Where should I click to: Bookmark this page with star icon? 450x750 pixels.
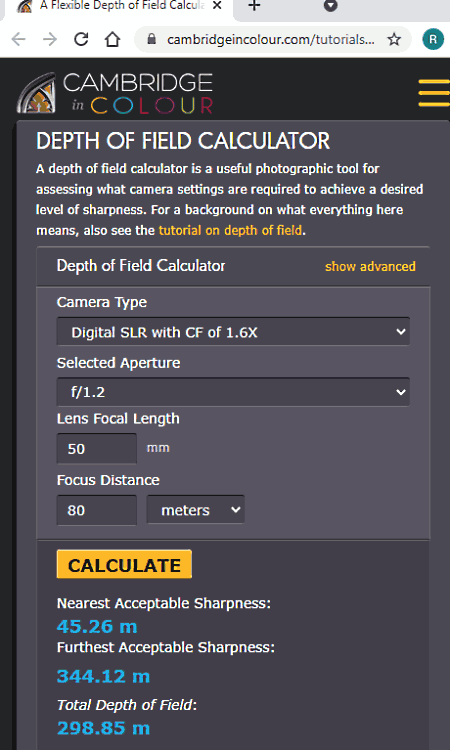pyautogui.click(x=394, y=39)
